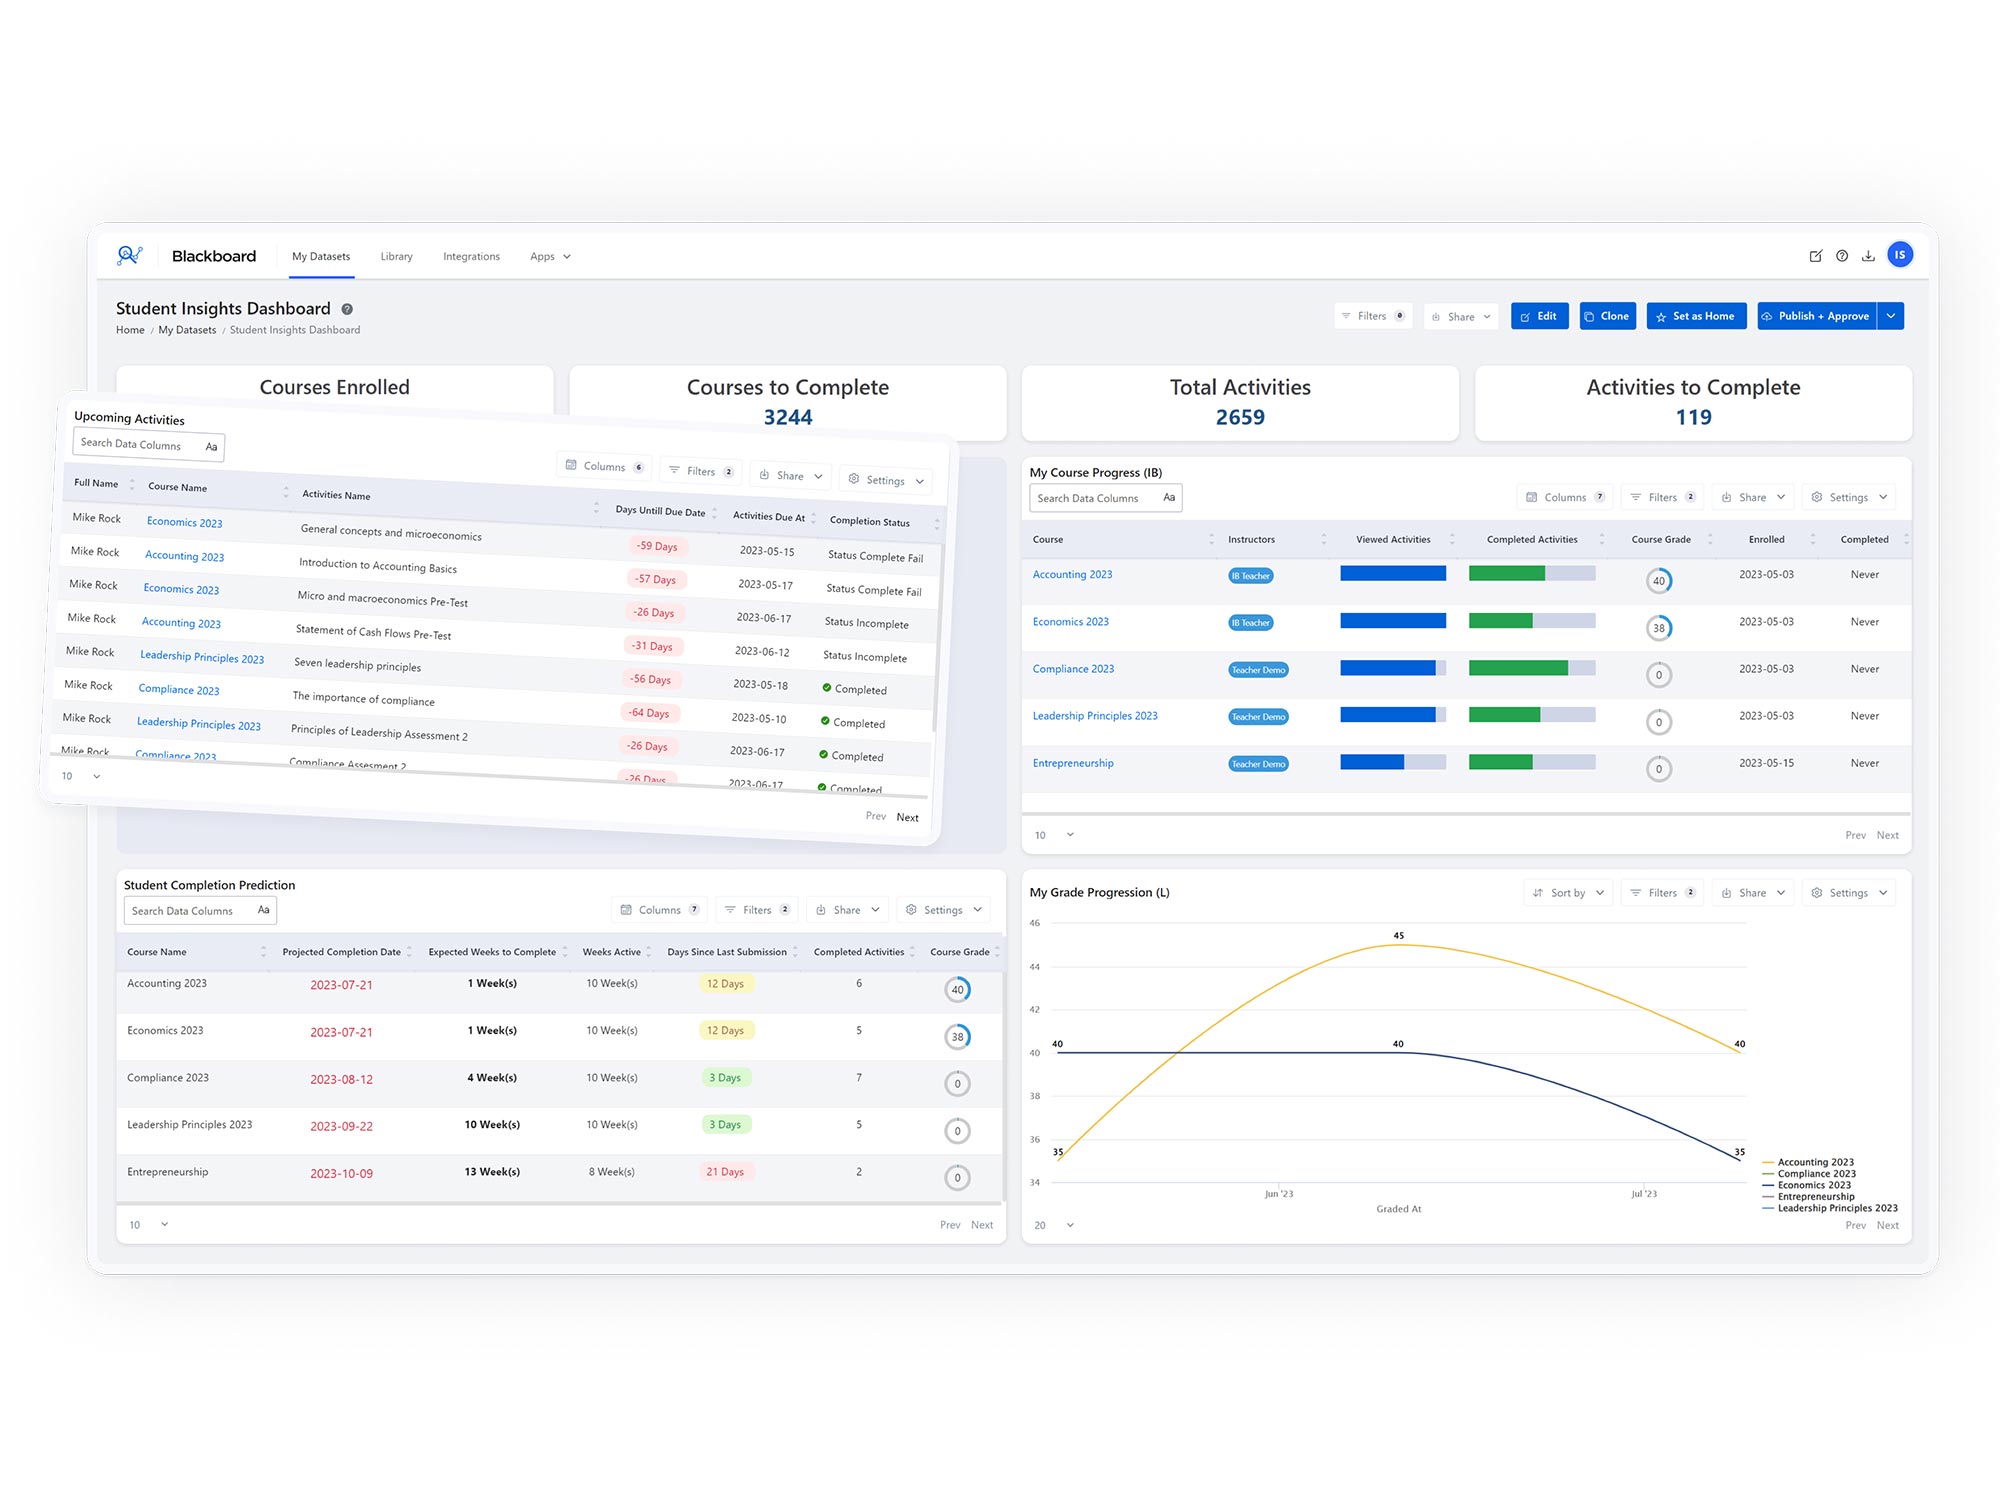Viewport: 2000px width, 1500px height.
Task: Expand the Publish + Approve dropdown arrow
Action: (1891, 316)
